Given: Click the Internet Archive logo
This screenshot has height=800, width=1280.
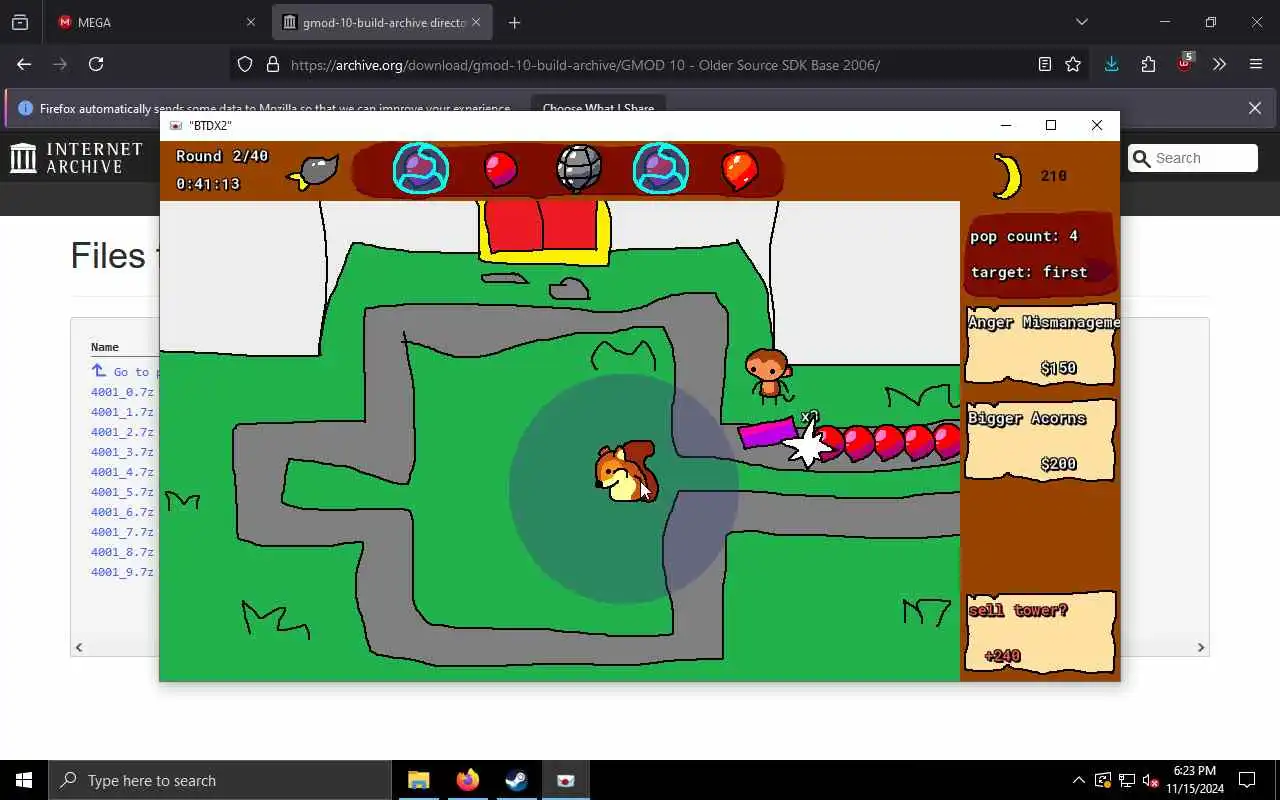Looking at the screenshot, I should pyautogui.click(x=77, y=157).
